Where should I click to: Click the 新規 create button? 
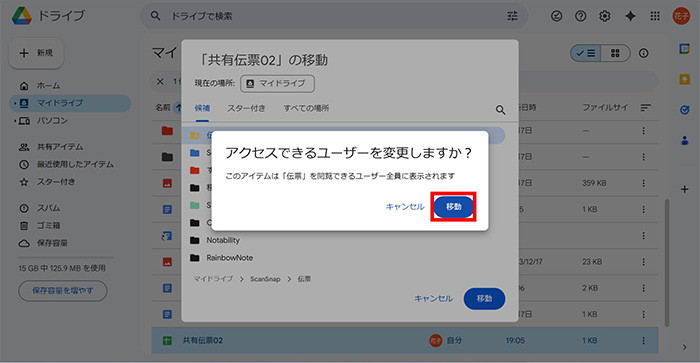point(36,53)
